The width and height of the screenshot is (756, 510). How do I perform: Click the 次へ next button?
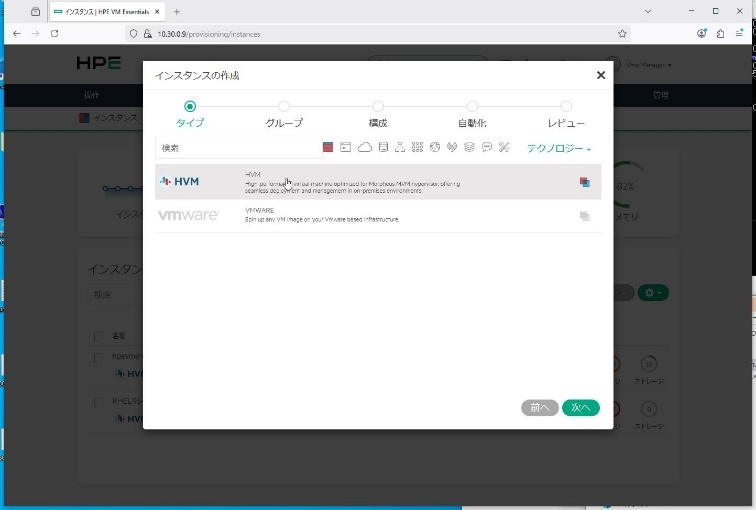(x=580, y=408)
